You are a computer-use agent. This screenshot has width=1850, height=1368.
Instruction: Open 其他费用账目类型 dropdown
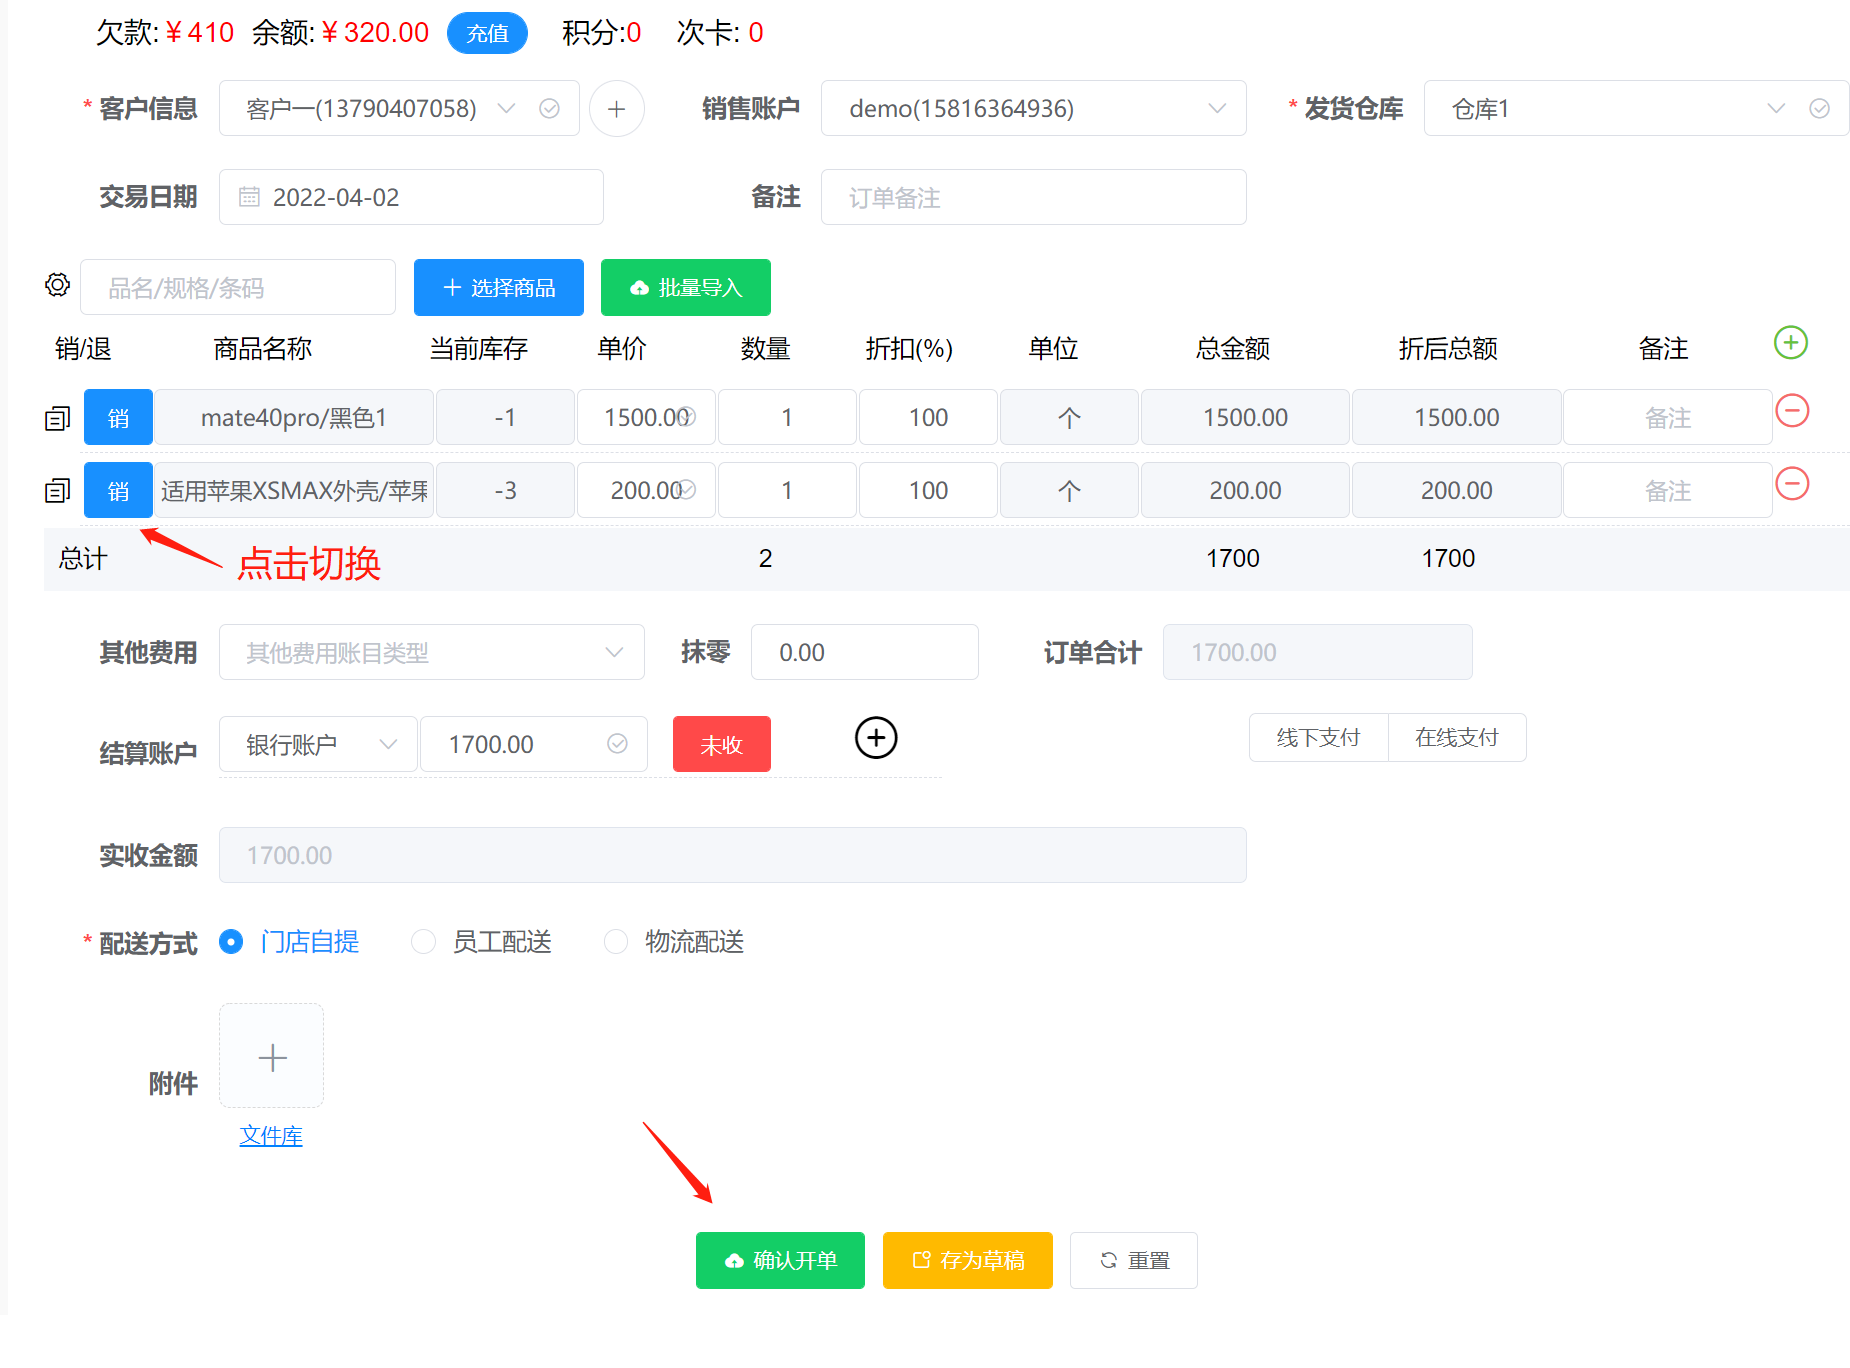point(432,653)
